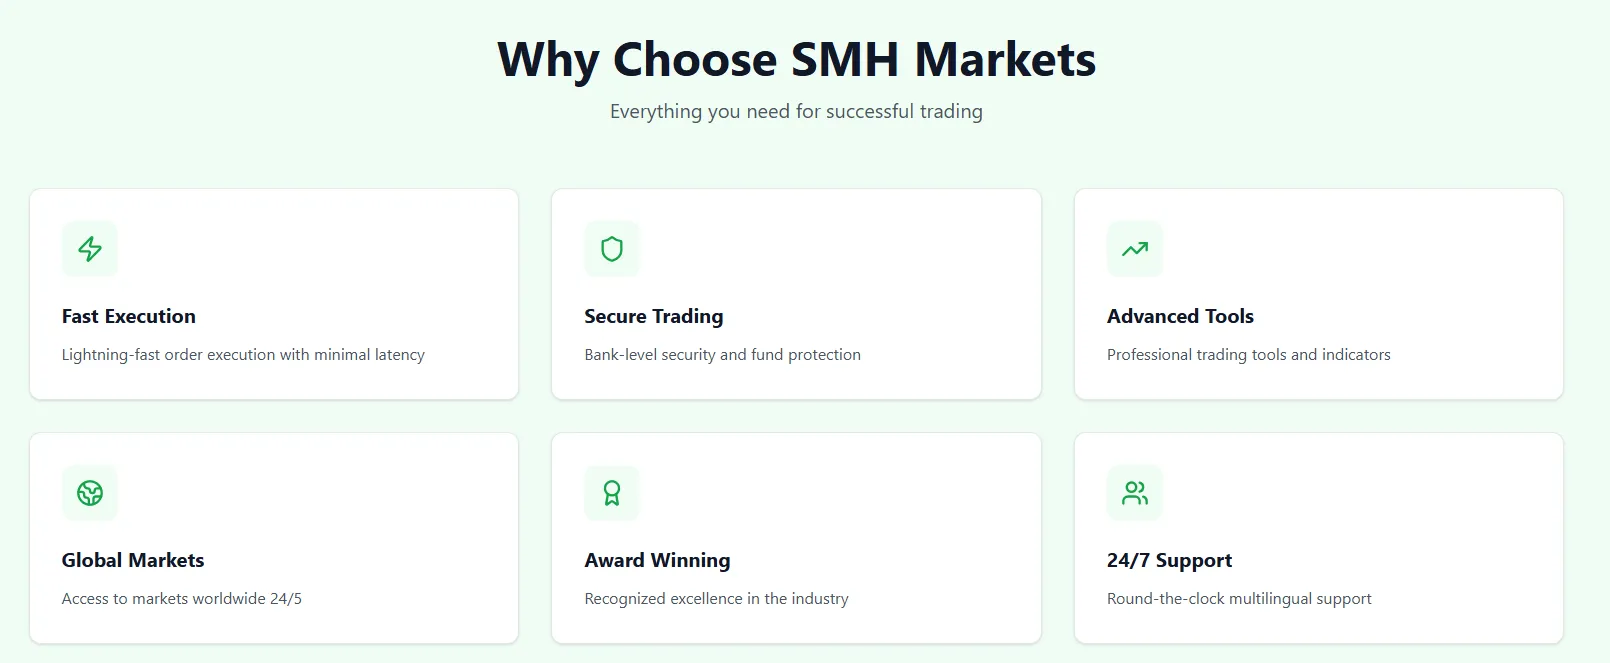The width and height of the screenshot is (1610, 663).
Task: Click the 'Why Choose SMH Markets' title
Action: pyautogui.click(x=796, y=60)
